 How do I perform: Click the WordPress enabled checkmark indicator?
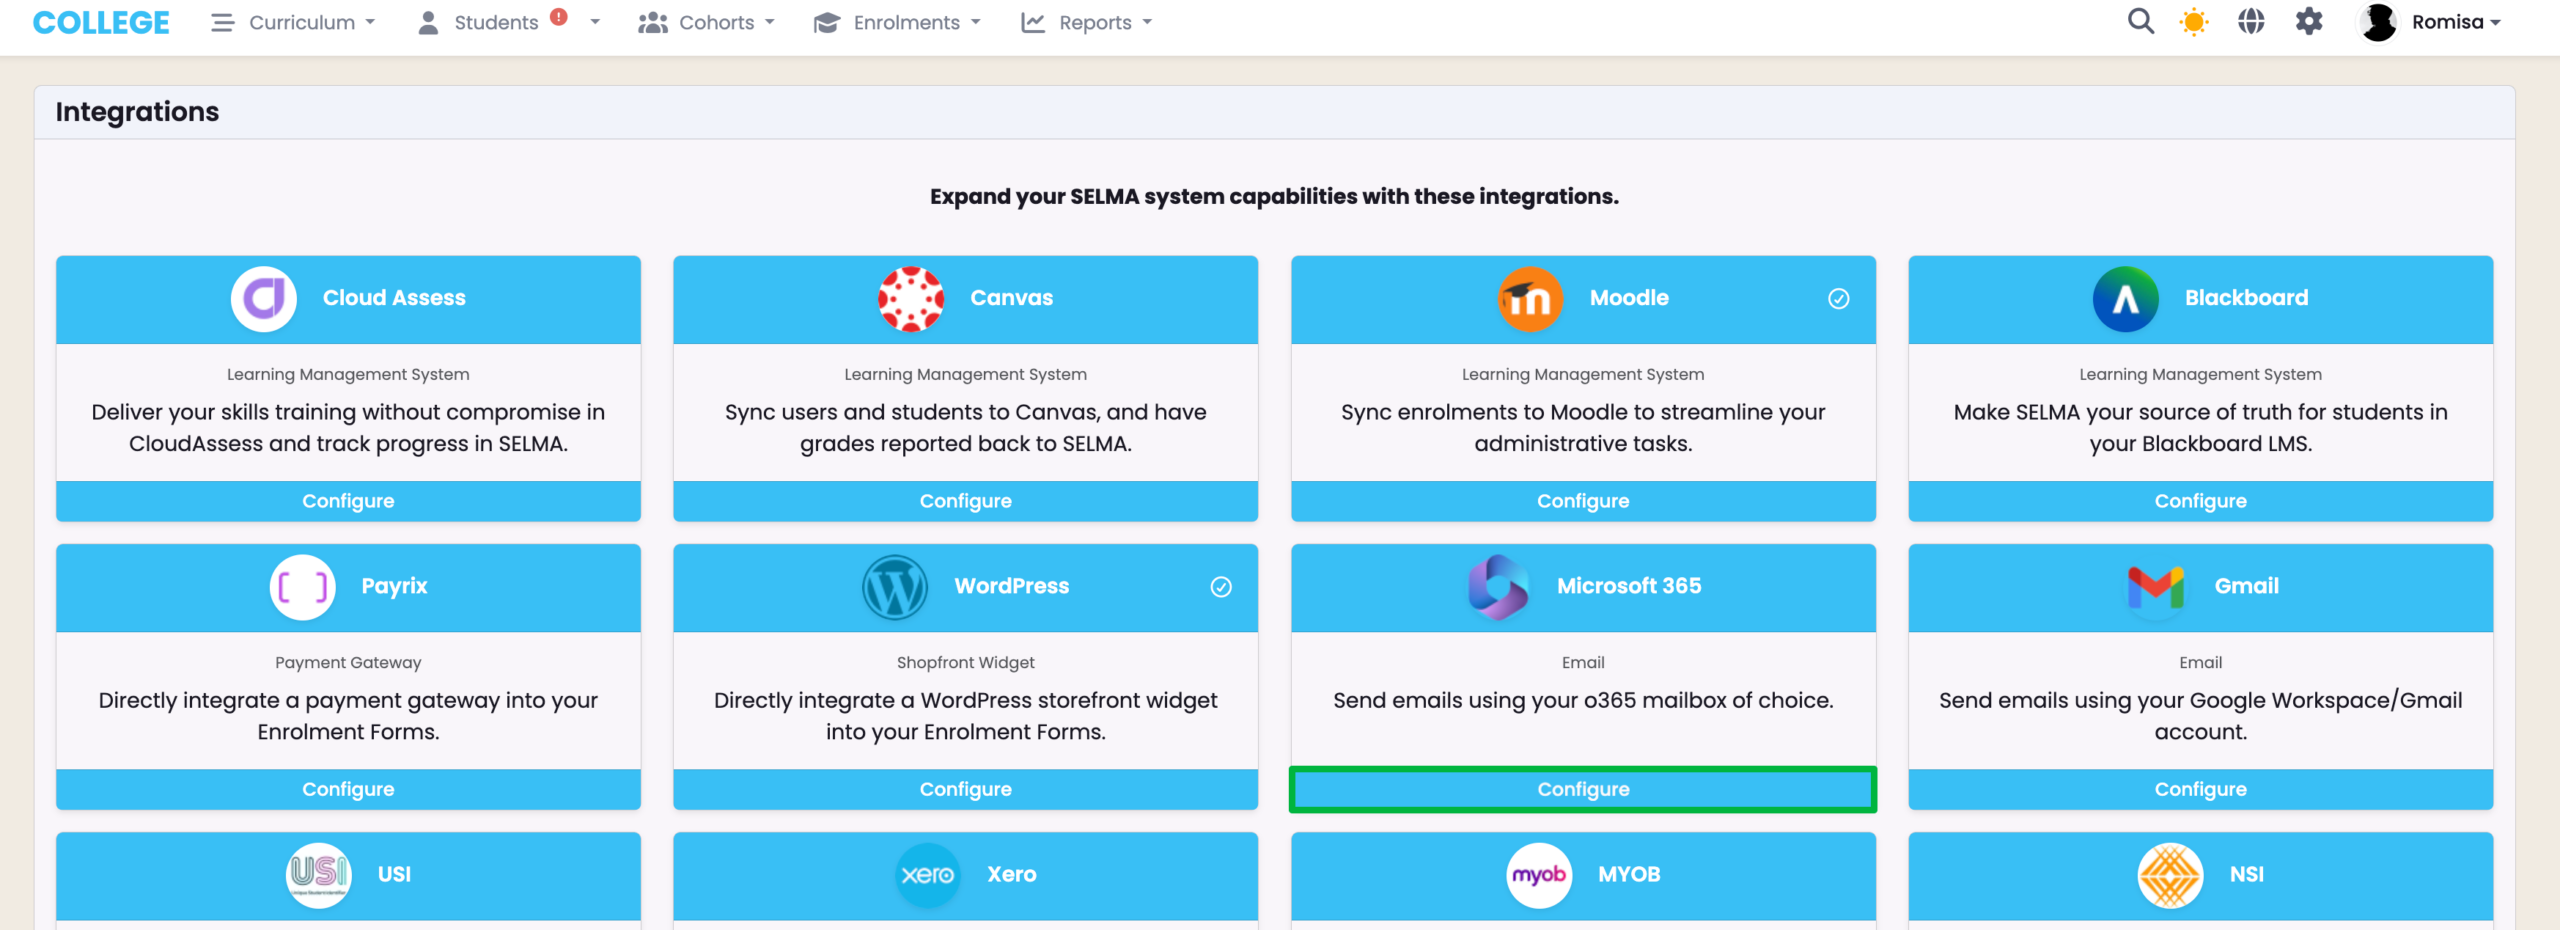1221,587
